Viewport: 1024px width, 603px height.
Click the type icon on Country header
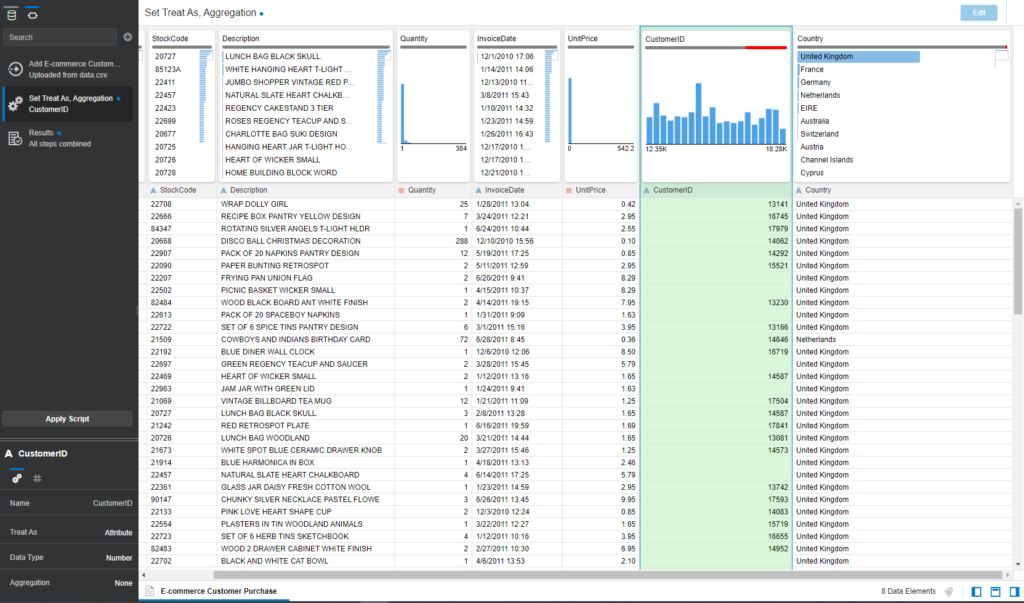coord(799,191)
